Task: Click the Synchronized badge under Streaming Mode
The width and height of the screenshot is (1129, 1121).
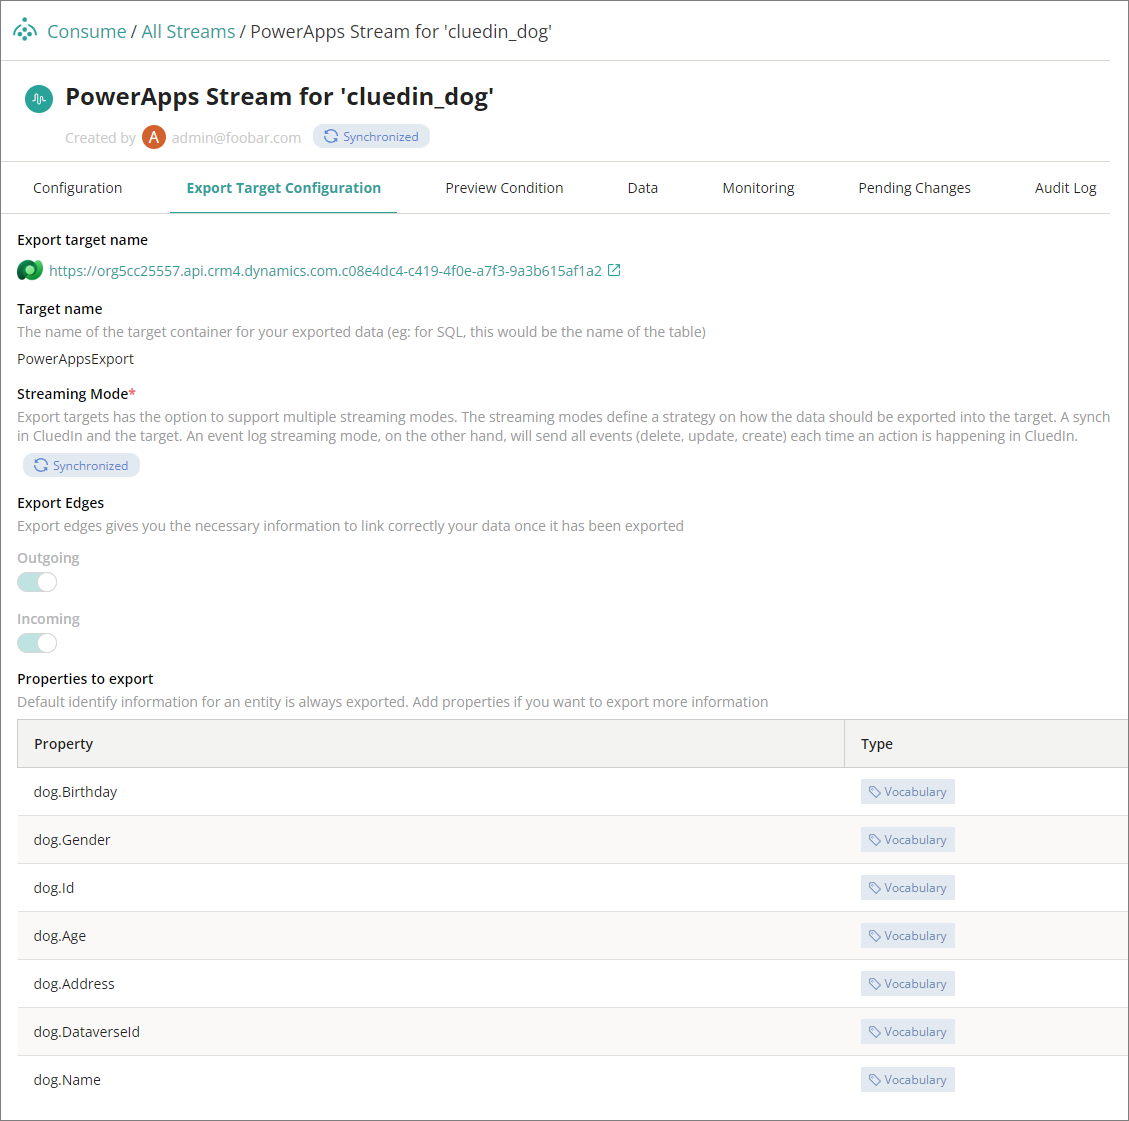Action: click(80, 464)
